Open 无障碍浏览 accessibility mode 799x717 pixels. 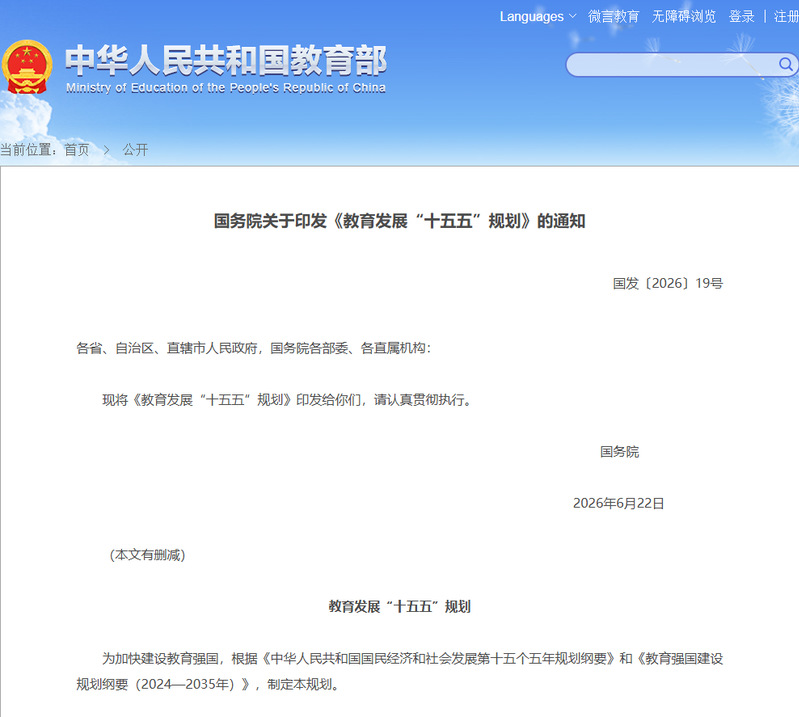click(684, 16)
